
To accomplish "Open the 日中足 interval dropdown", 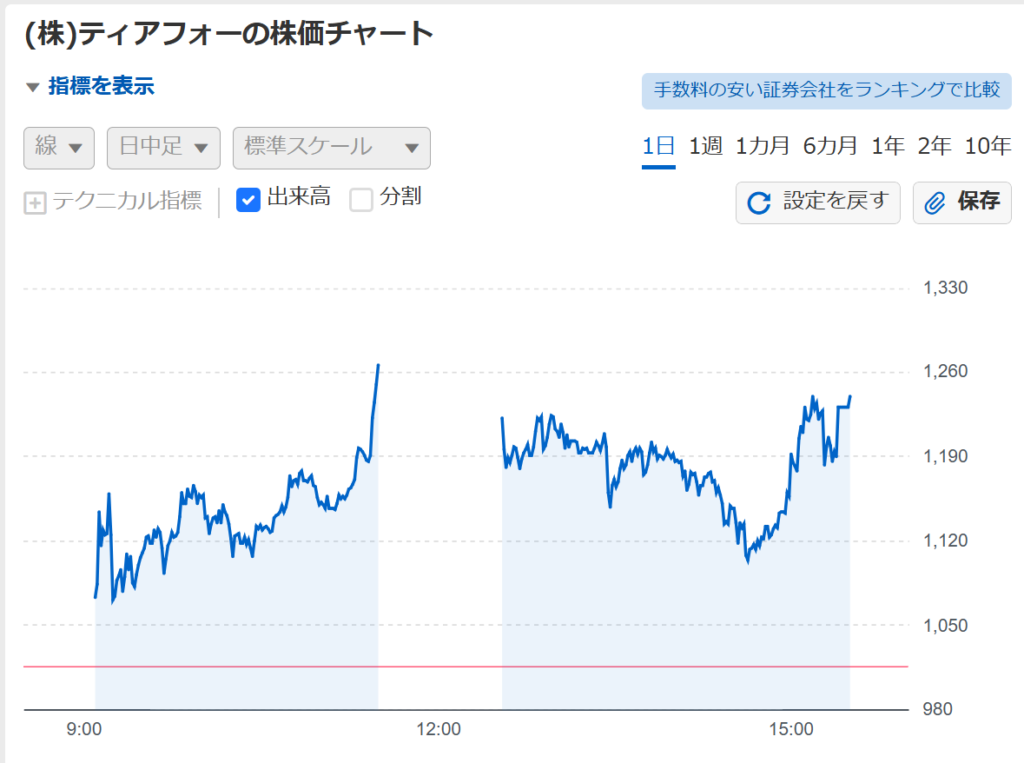I will 163,148.
